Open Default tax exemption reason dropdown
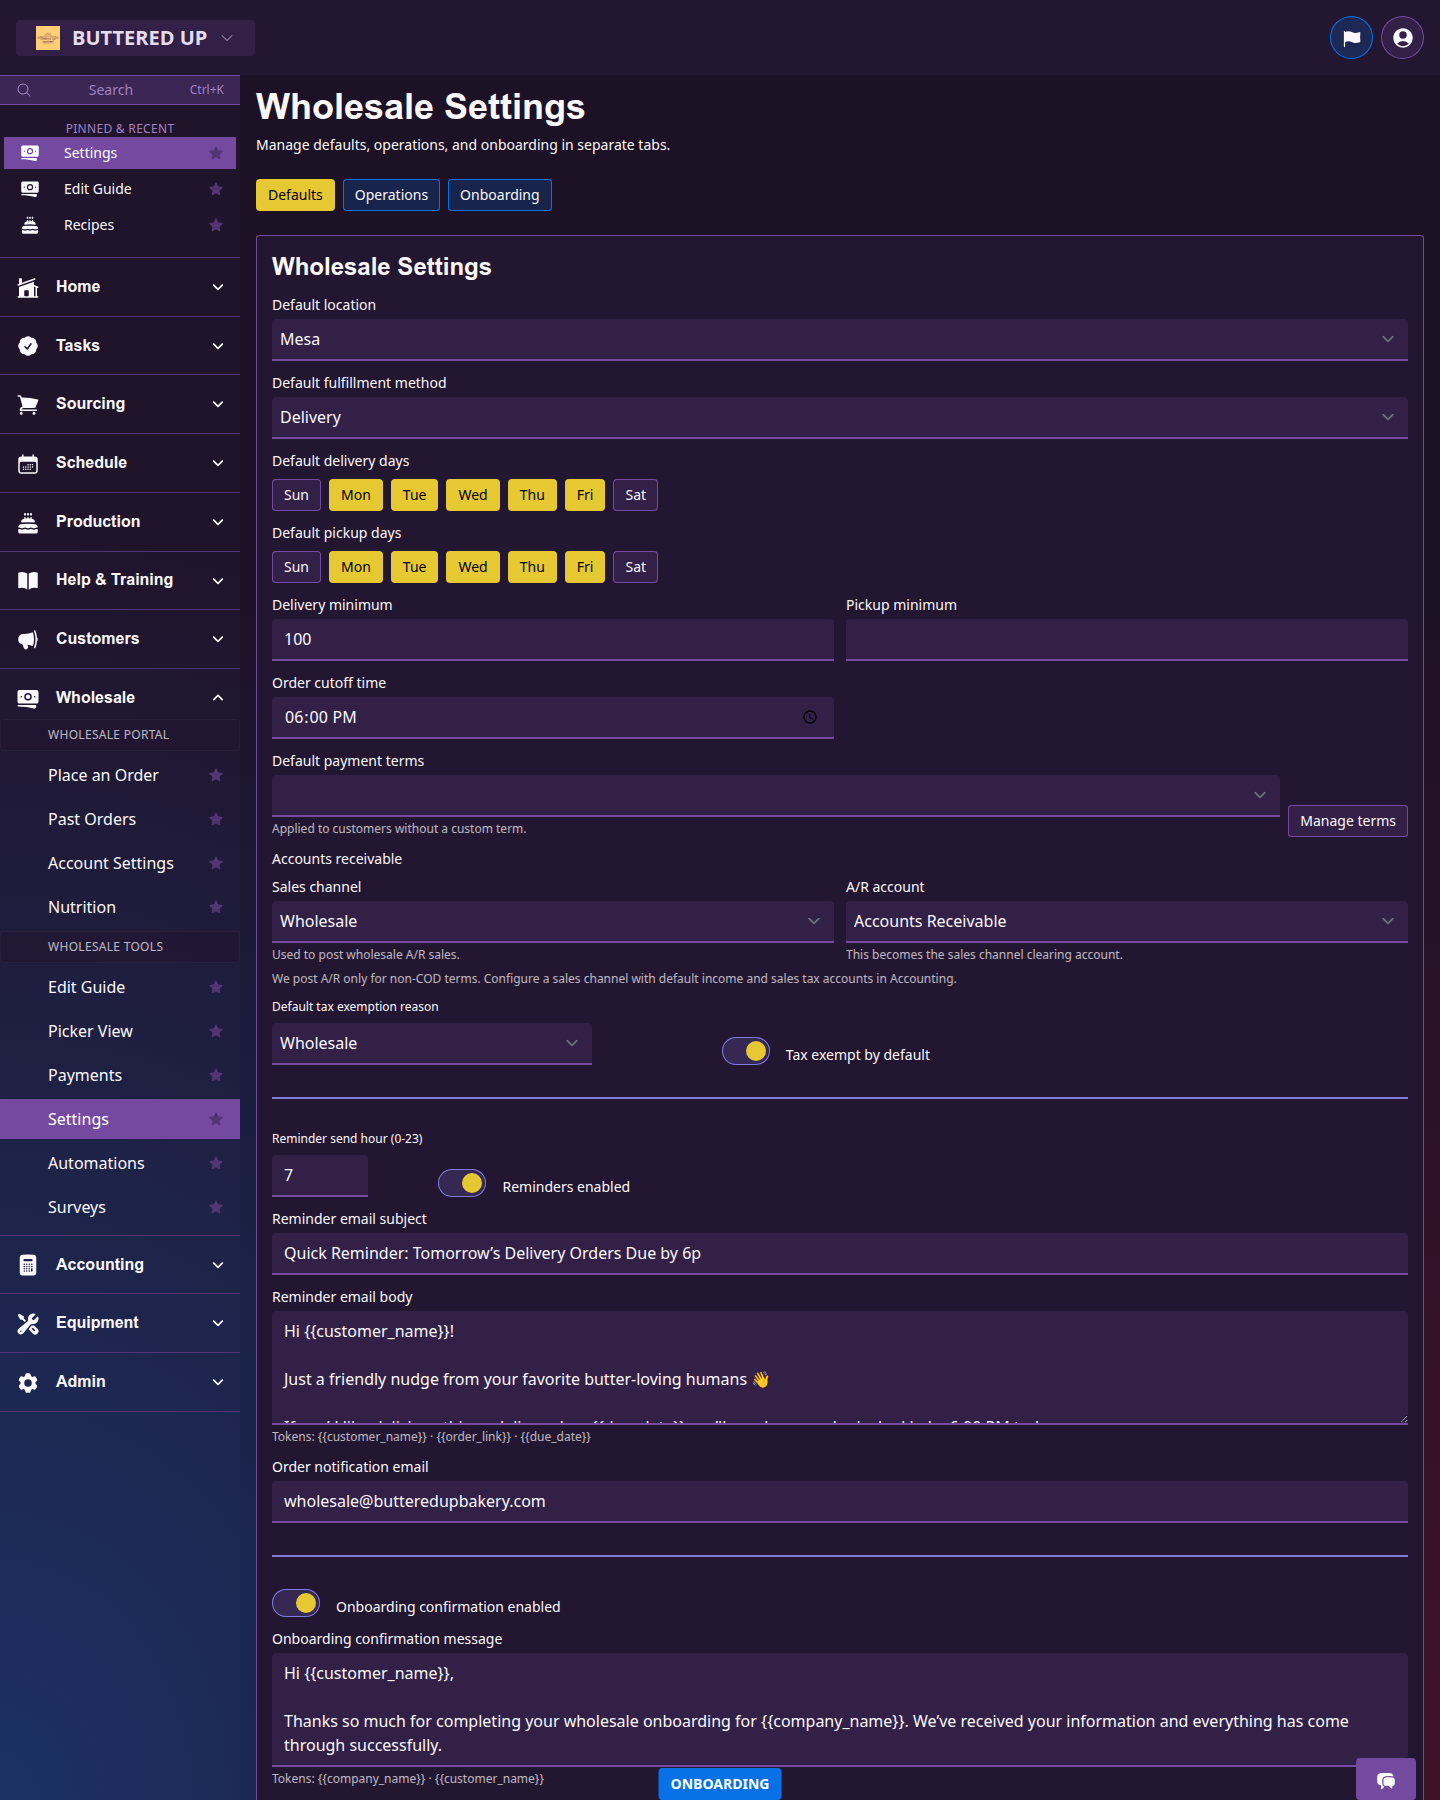The width and height of the screenshot is (1440, 1800). click(432, 1044)
